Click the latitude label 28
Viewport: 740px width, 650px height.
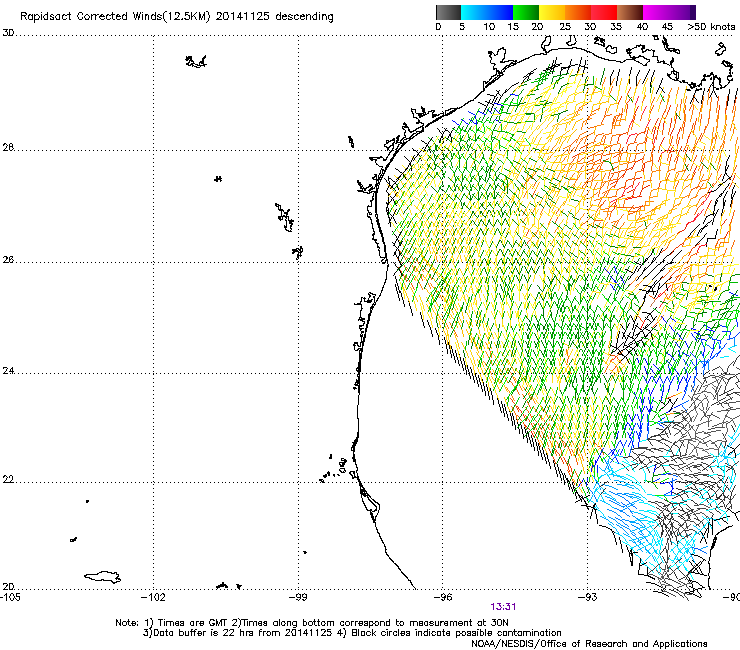[8, 147]
